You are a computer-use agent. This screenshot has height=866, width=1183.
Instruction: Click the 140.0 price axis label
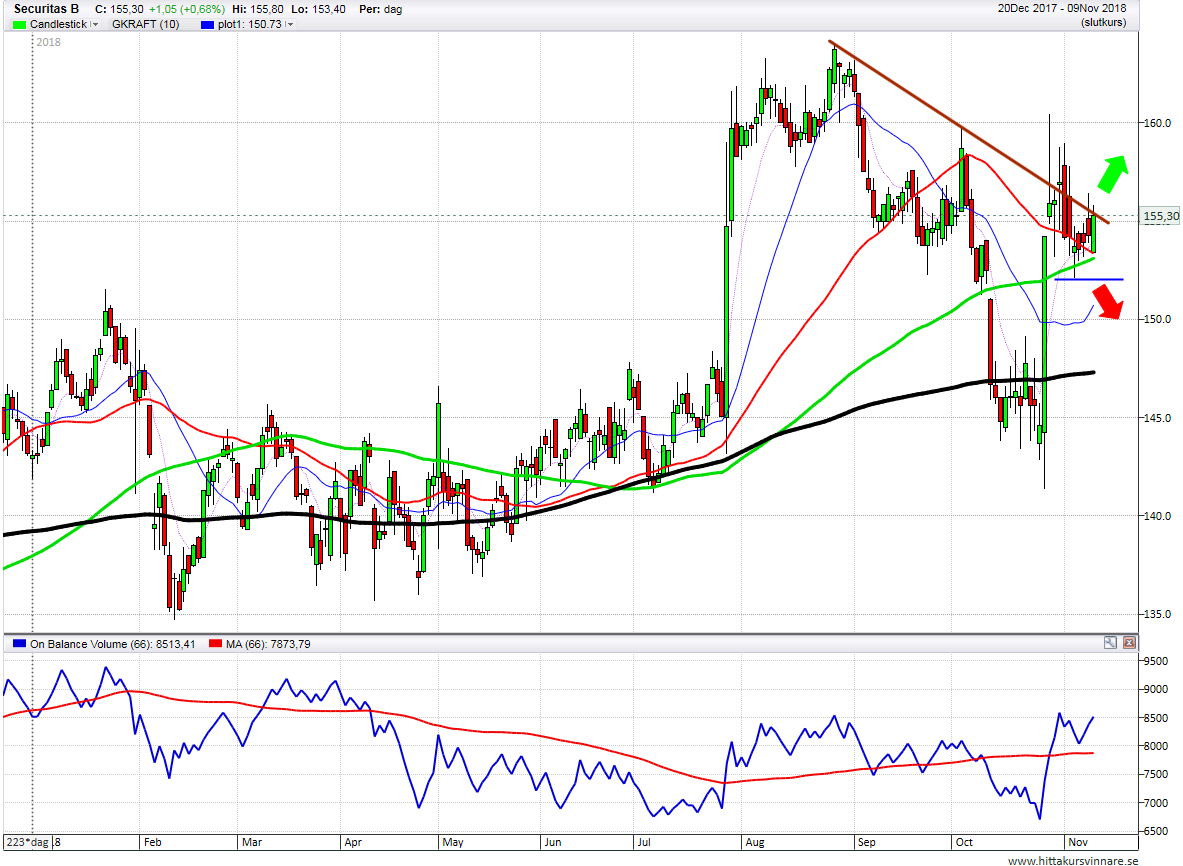tap(1157, 516)
